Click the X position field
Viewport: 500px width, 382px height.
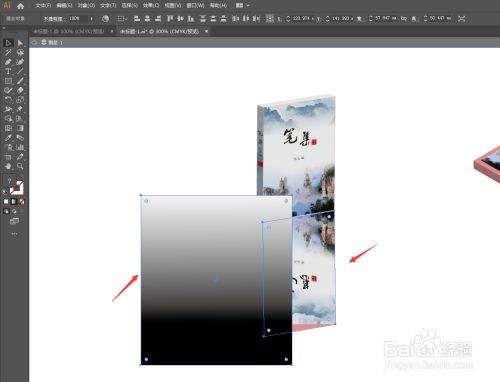coord(303,19)
